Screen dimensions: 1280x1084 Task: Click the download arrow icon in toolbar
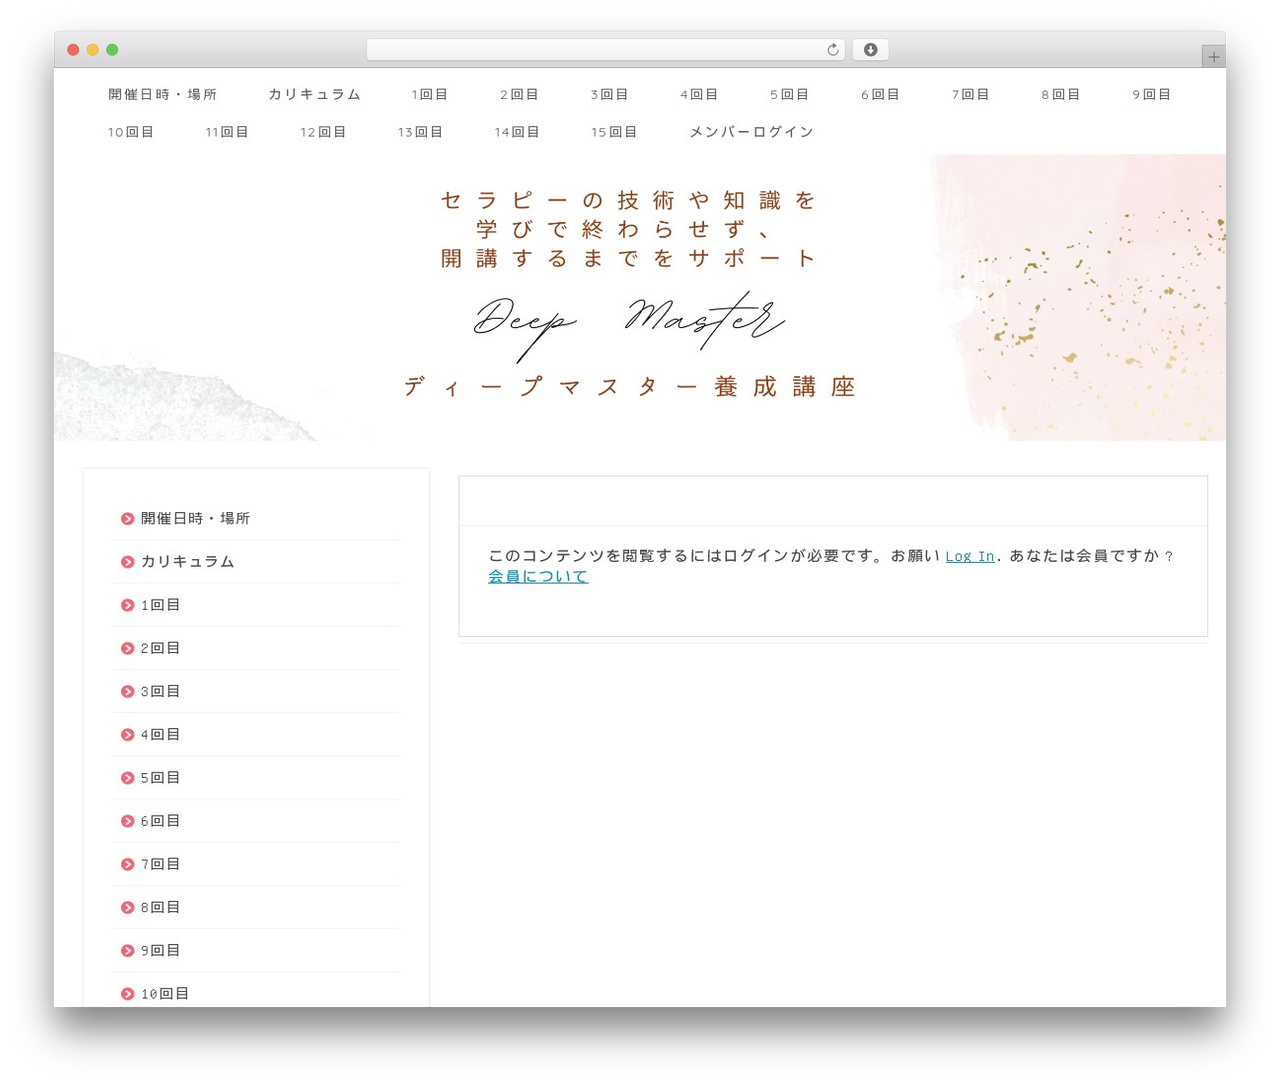point(870,50)
